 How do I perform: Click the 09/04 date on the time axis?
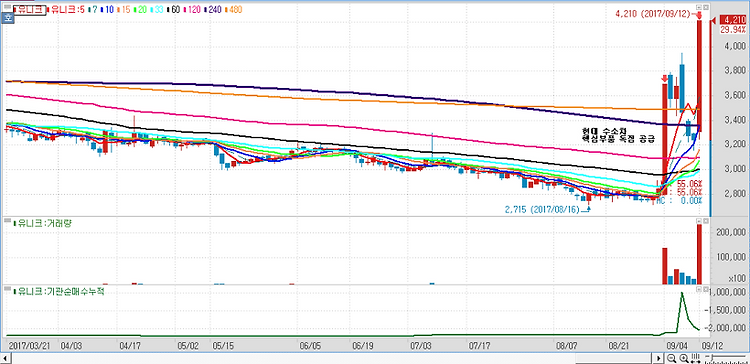[x=678, y=345]
